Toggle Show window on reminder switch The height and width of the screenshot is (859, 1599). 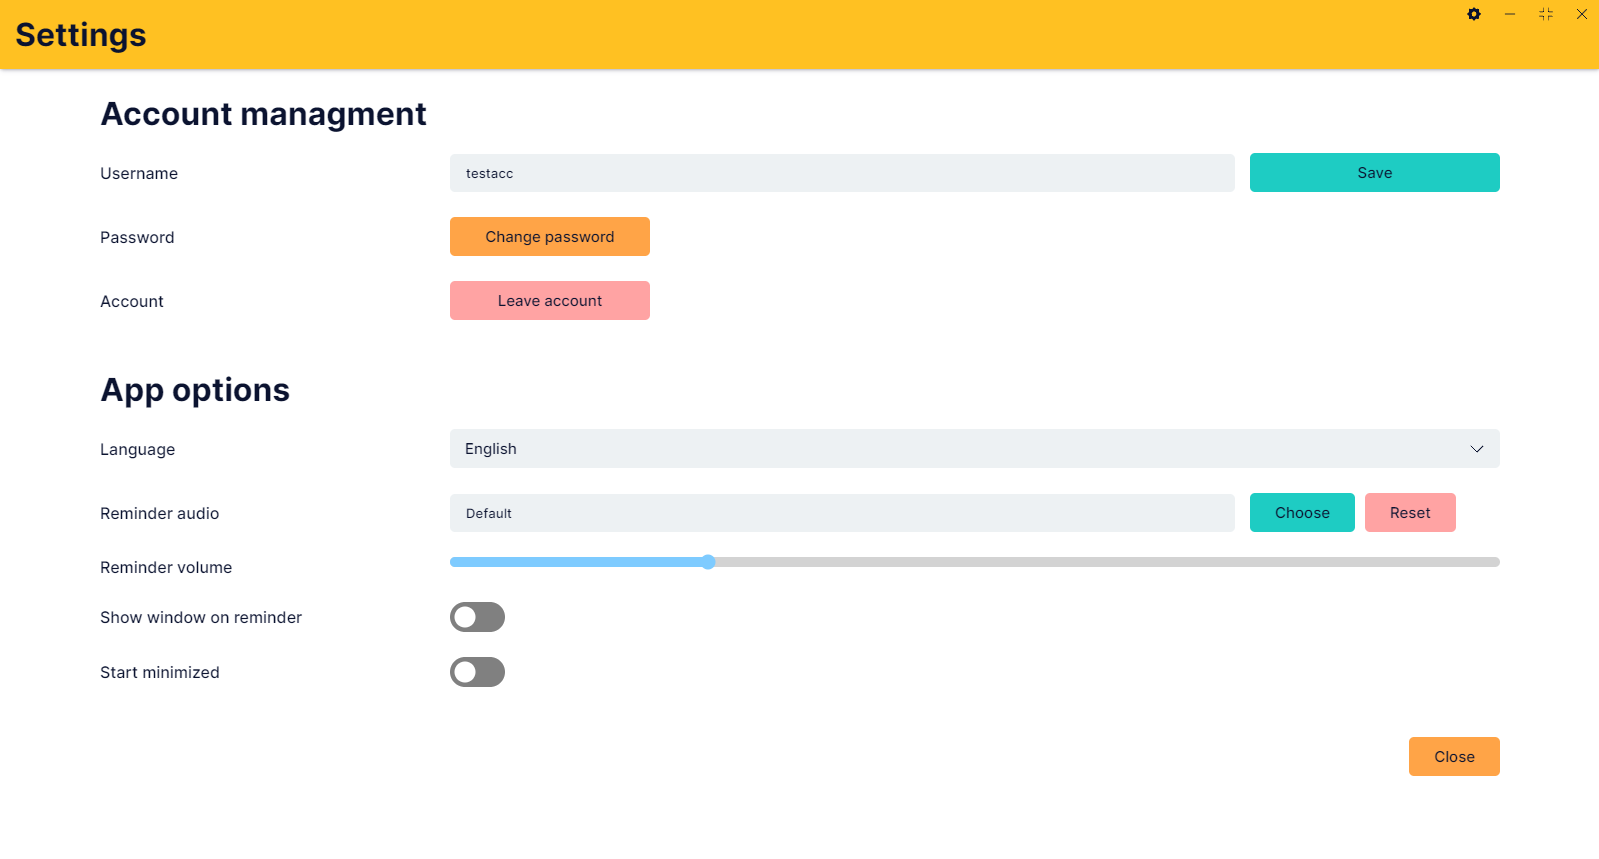click(477, 617)
